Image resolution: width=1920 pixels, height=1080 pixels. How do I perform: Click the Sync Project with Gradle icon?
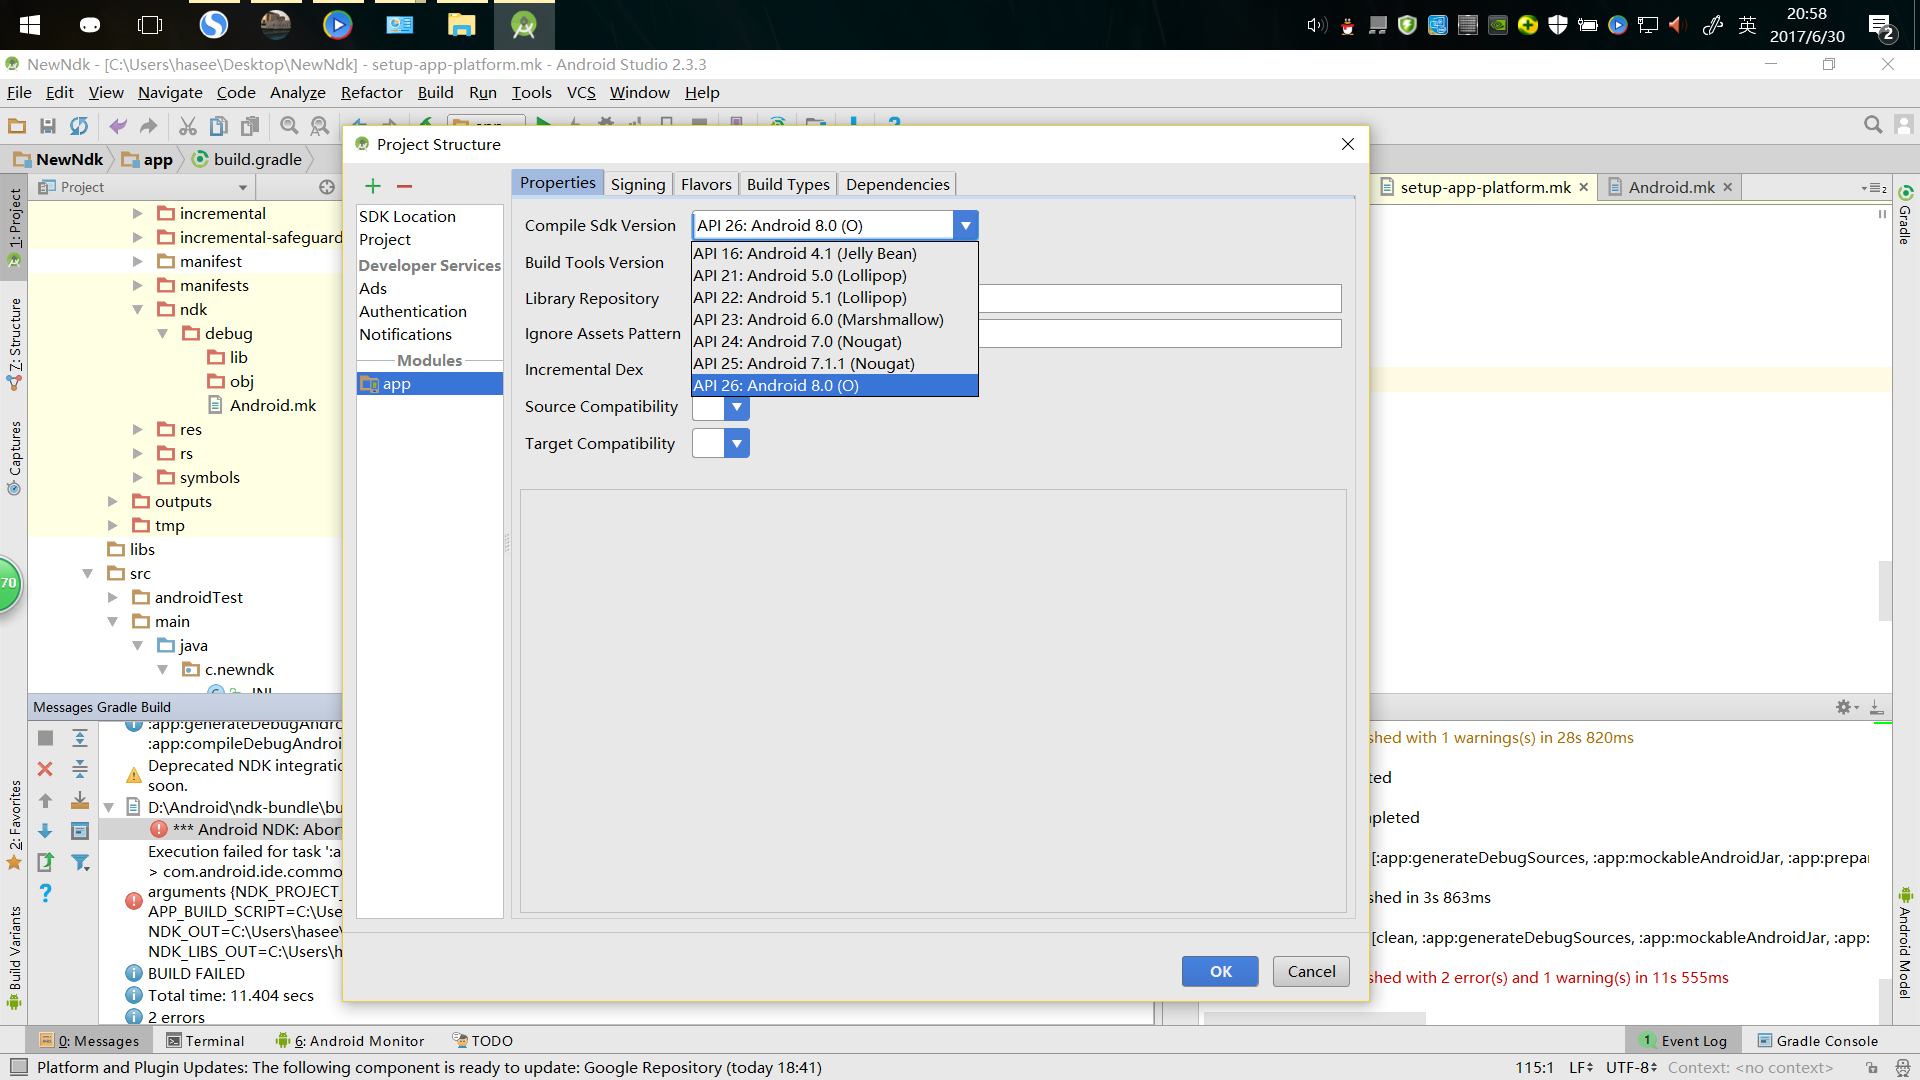point(79,127)
